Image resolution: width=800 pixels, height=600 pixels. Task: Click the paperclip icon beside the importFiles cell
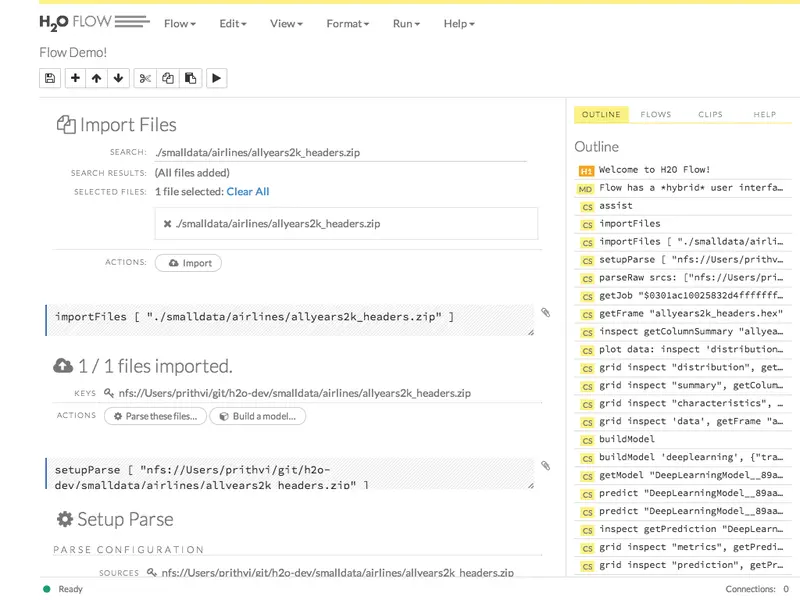(545, 312)
